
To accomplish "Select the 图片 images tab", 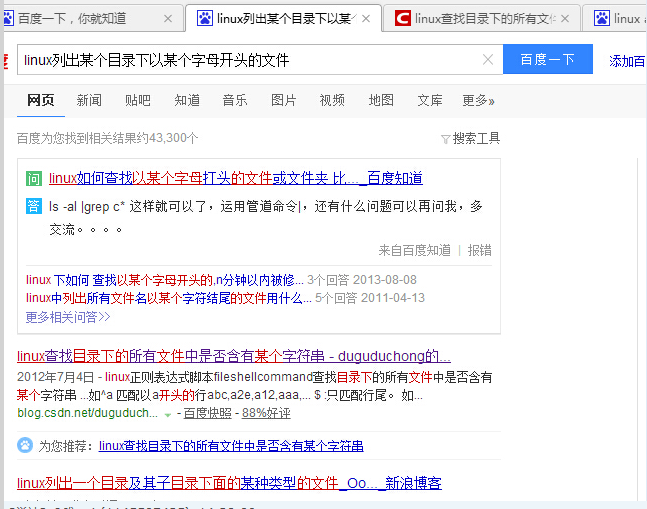I will coord(283,100).
